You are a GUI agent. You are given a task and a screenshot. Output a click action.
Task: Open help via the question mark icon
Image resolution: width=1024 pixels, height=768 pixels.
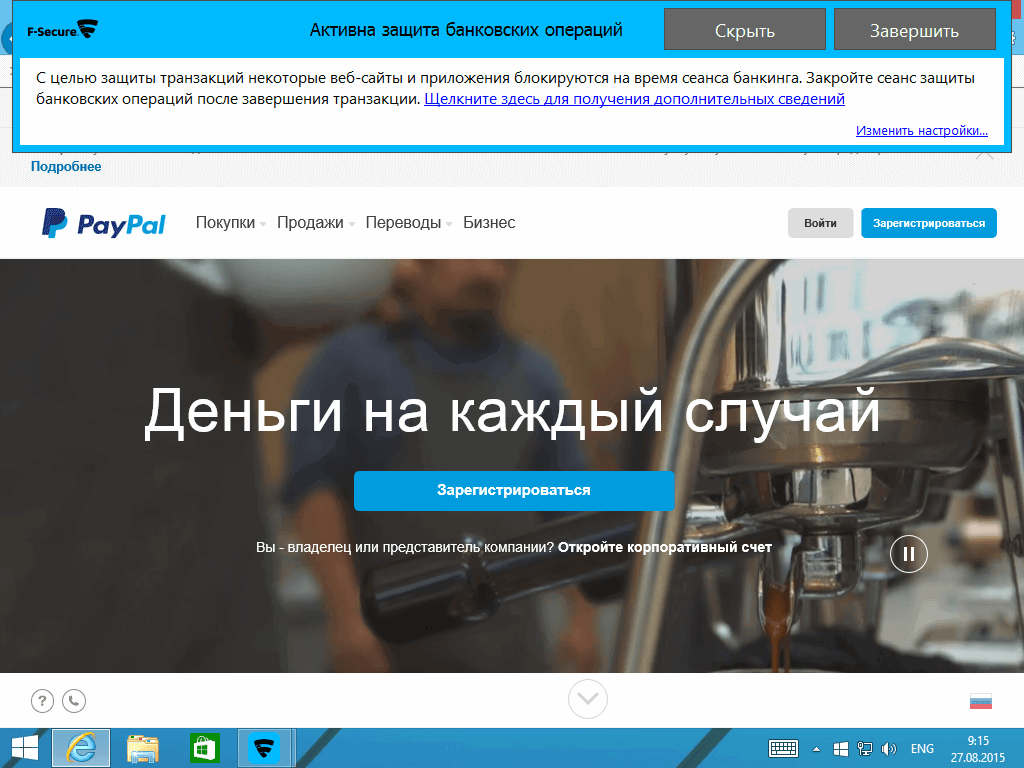(42, 700)
